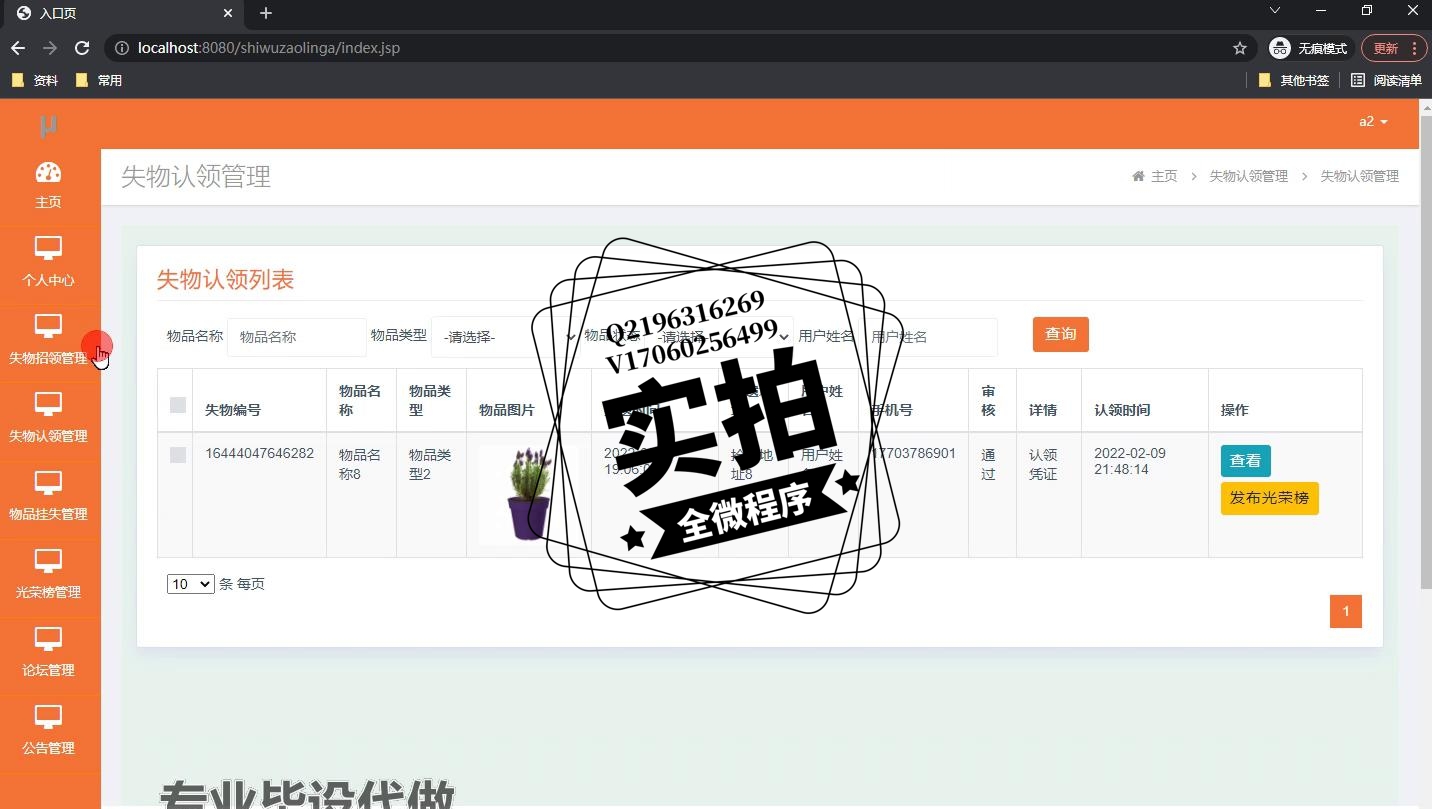Viewport: 1432px width, 809px height.
Task: Follow the 主页 breadcrumb link
Action: [x=1164, y=176]
